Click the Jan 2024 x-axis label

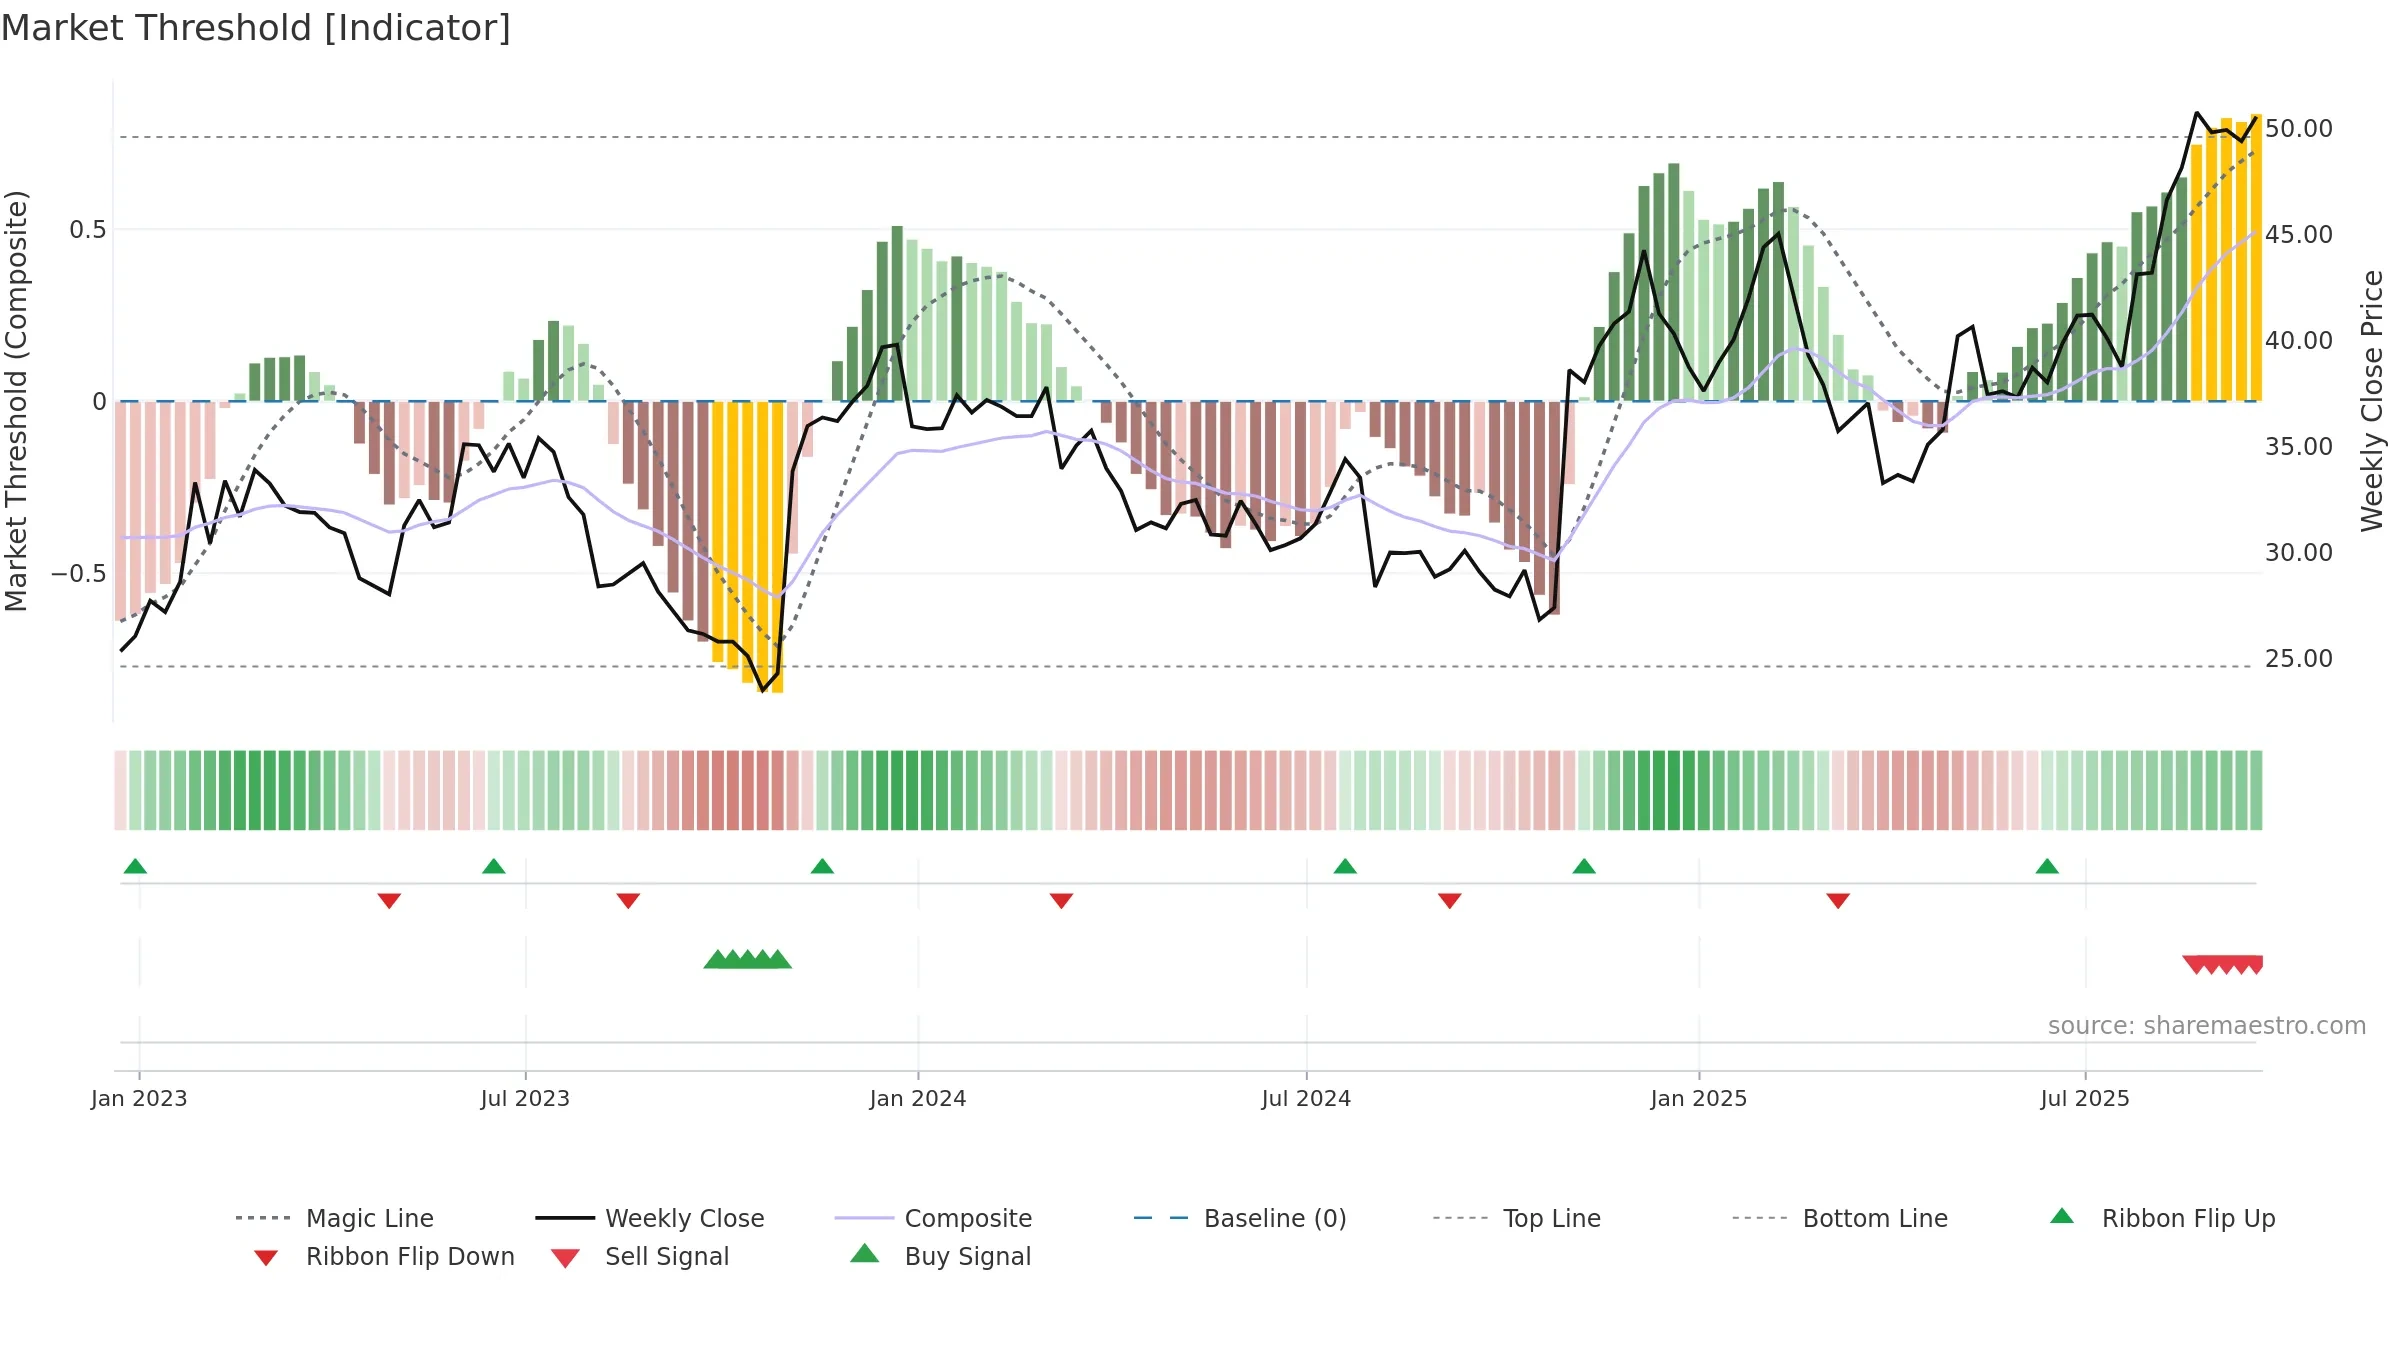coord(918,1098)
